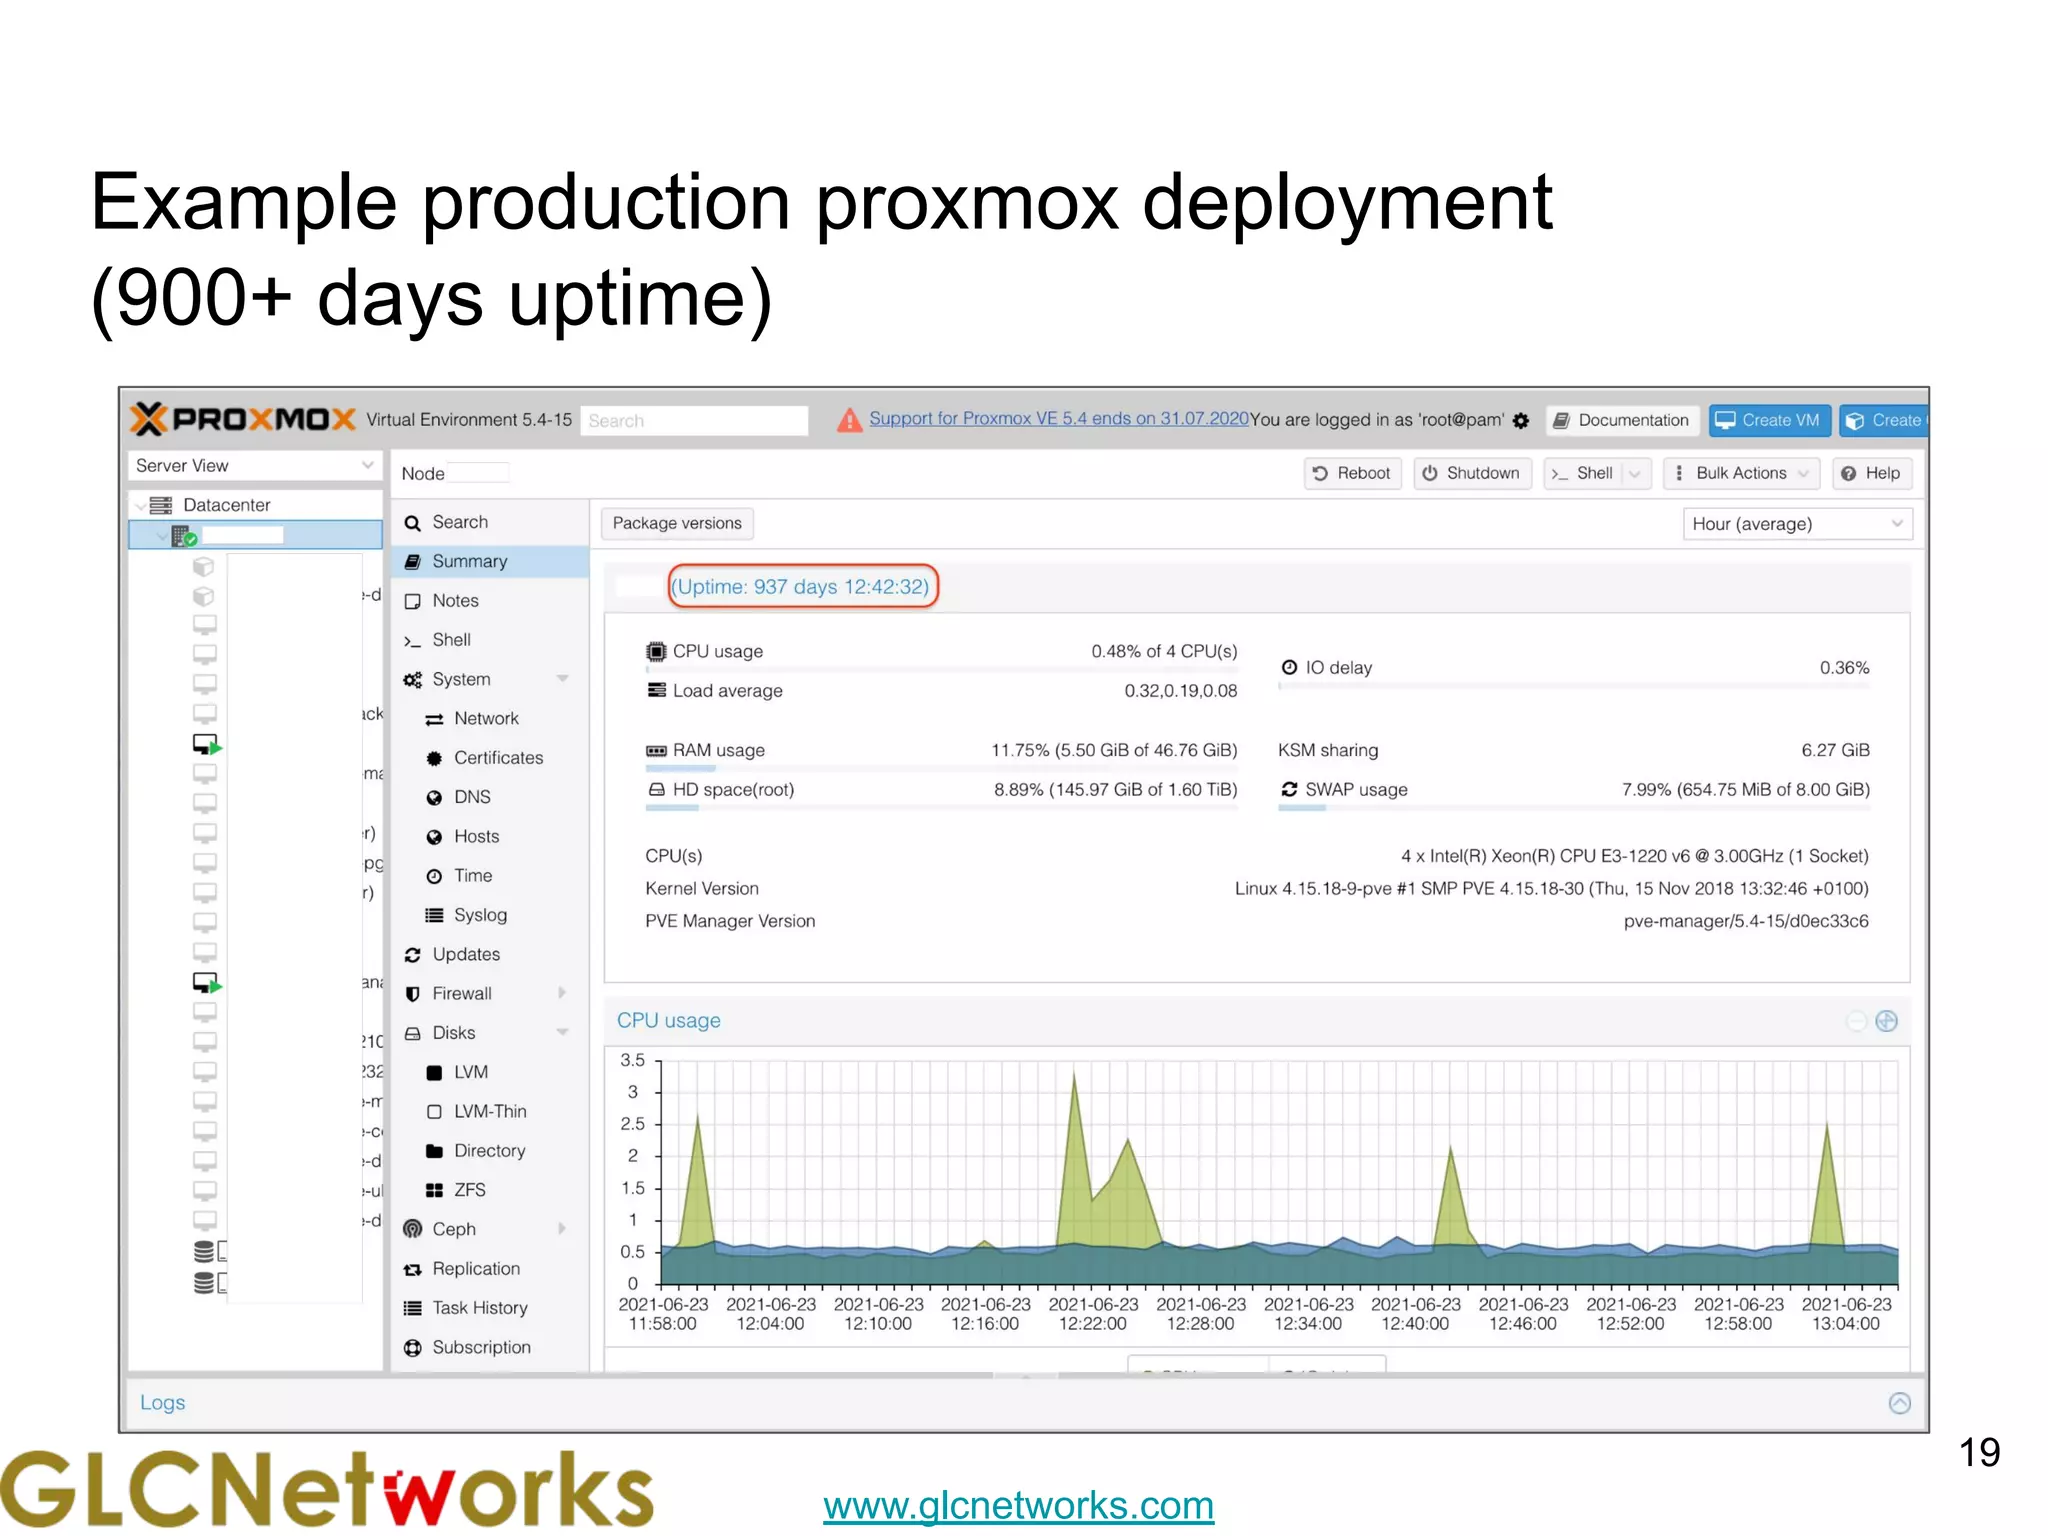Image resolution: width=2048 pixels, height=1536 pixels.
Task: Click the Logs panel label
Action: coord(162,1402)
